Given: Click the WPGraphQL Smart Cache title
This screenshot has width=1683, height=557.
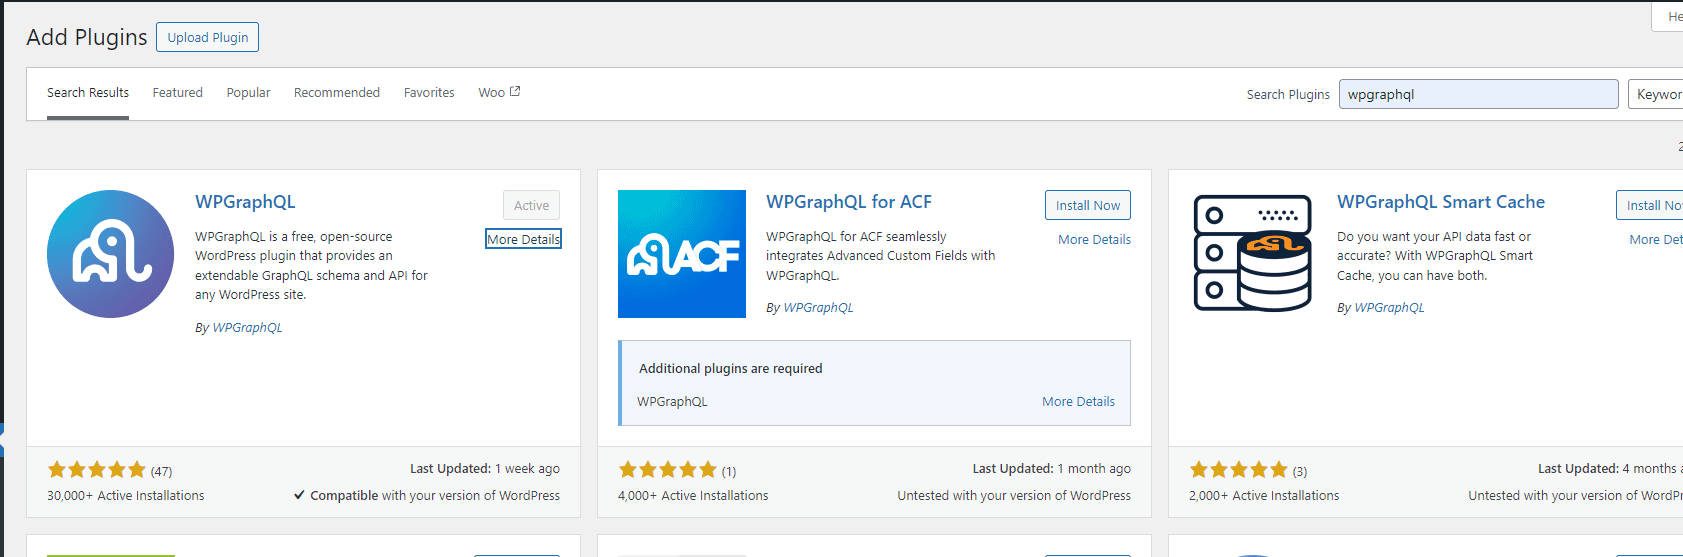Looking at the screenshot, I should [x=1441, y=201].
